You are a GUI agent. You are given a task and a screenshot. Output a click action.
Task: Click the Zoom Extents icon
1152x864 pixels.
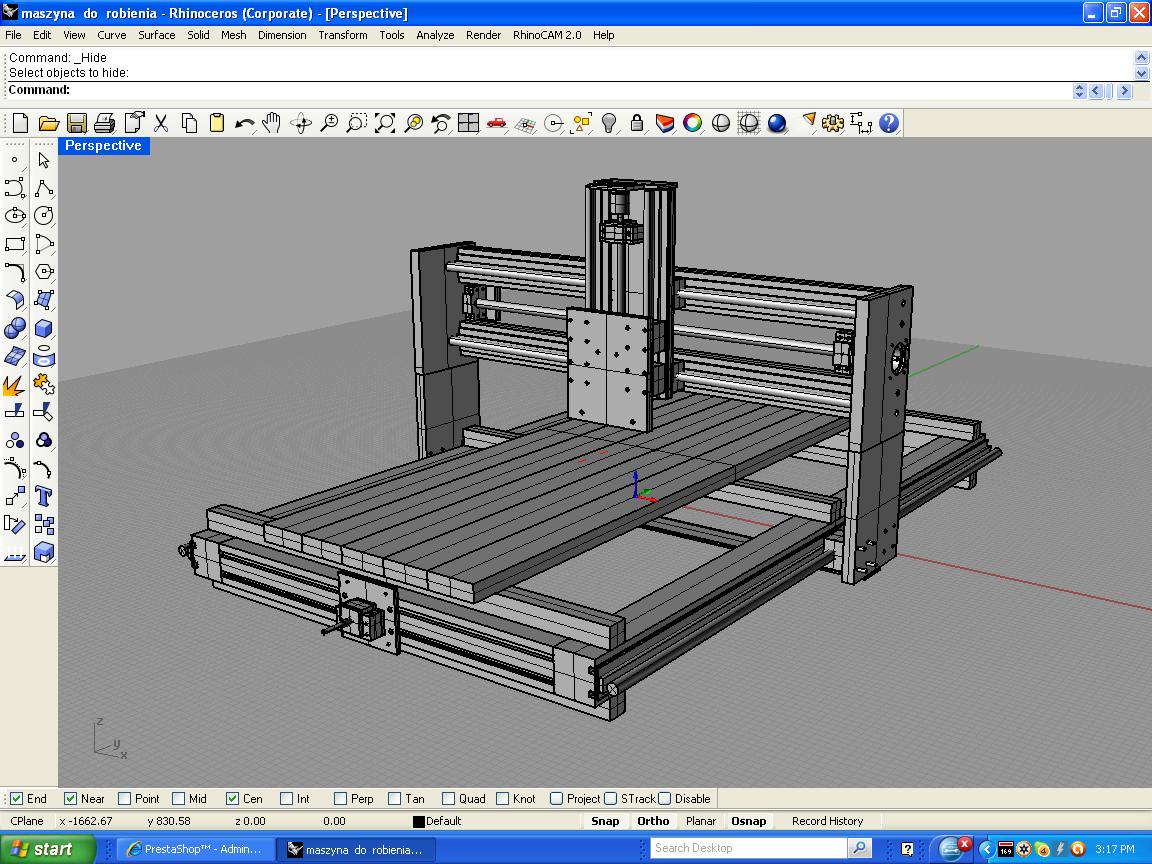click(385, 123)
